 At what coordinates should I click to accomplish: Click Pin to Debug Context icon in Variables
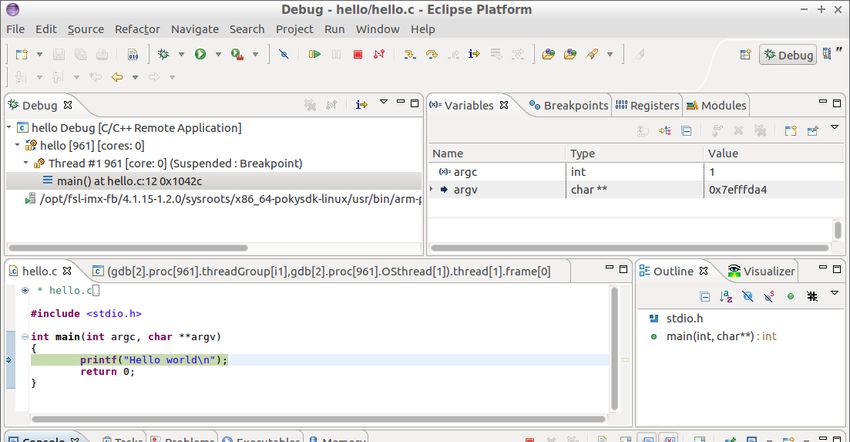click(813, 130)
